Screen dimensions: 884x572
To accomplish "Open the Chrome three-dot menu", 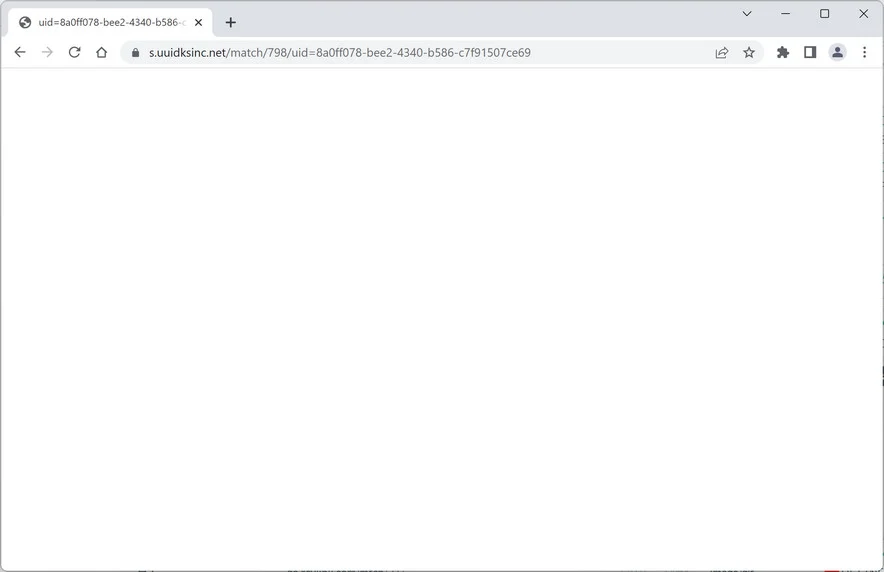I will click(864, 52).
